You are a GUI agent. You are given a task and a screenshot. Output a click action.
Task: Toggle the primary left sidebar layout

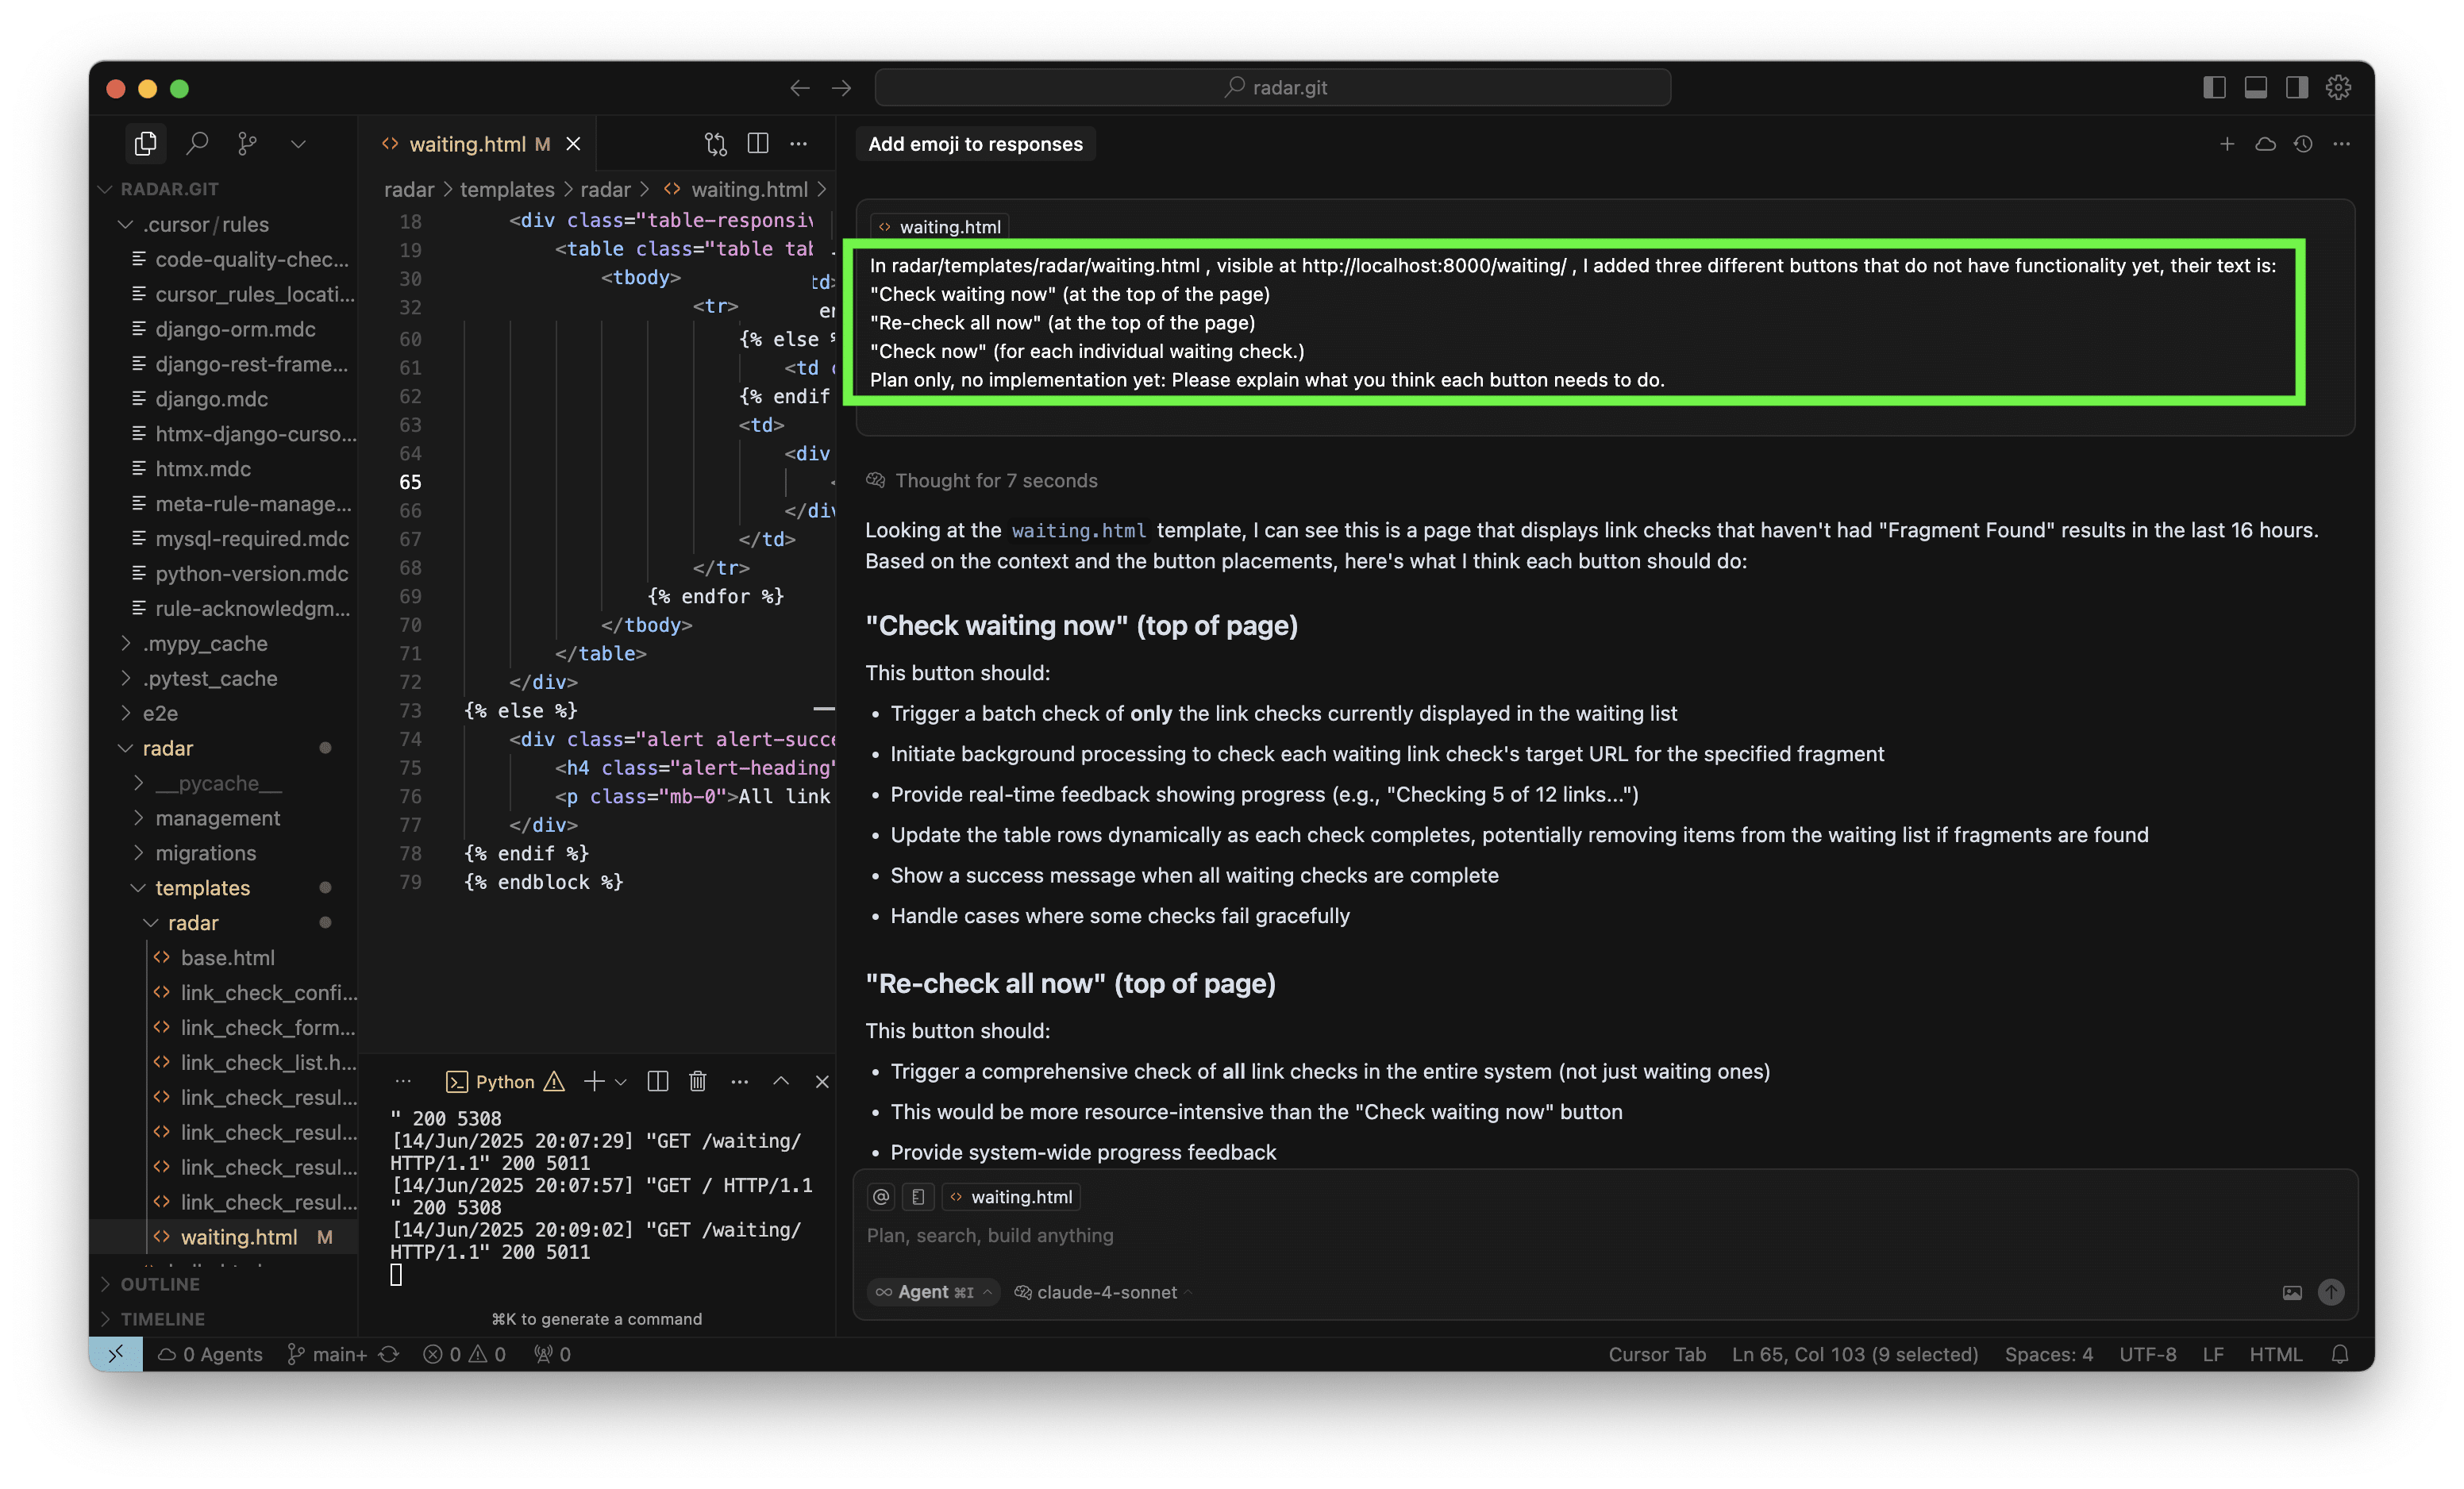click(2214, 88)
